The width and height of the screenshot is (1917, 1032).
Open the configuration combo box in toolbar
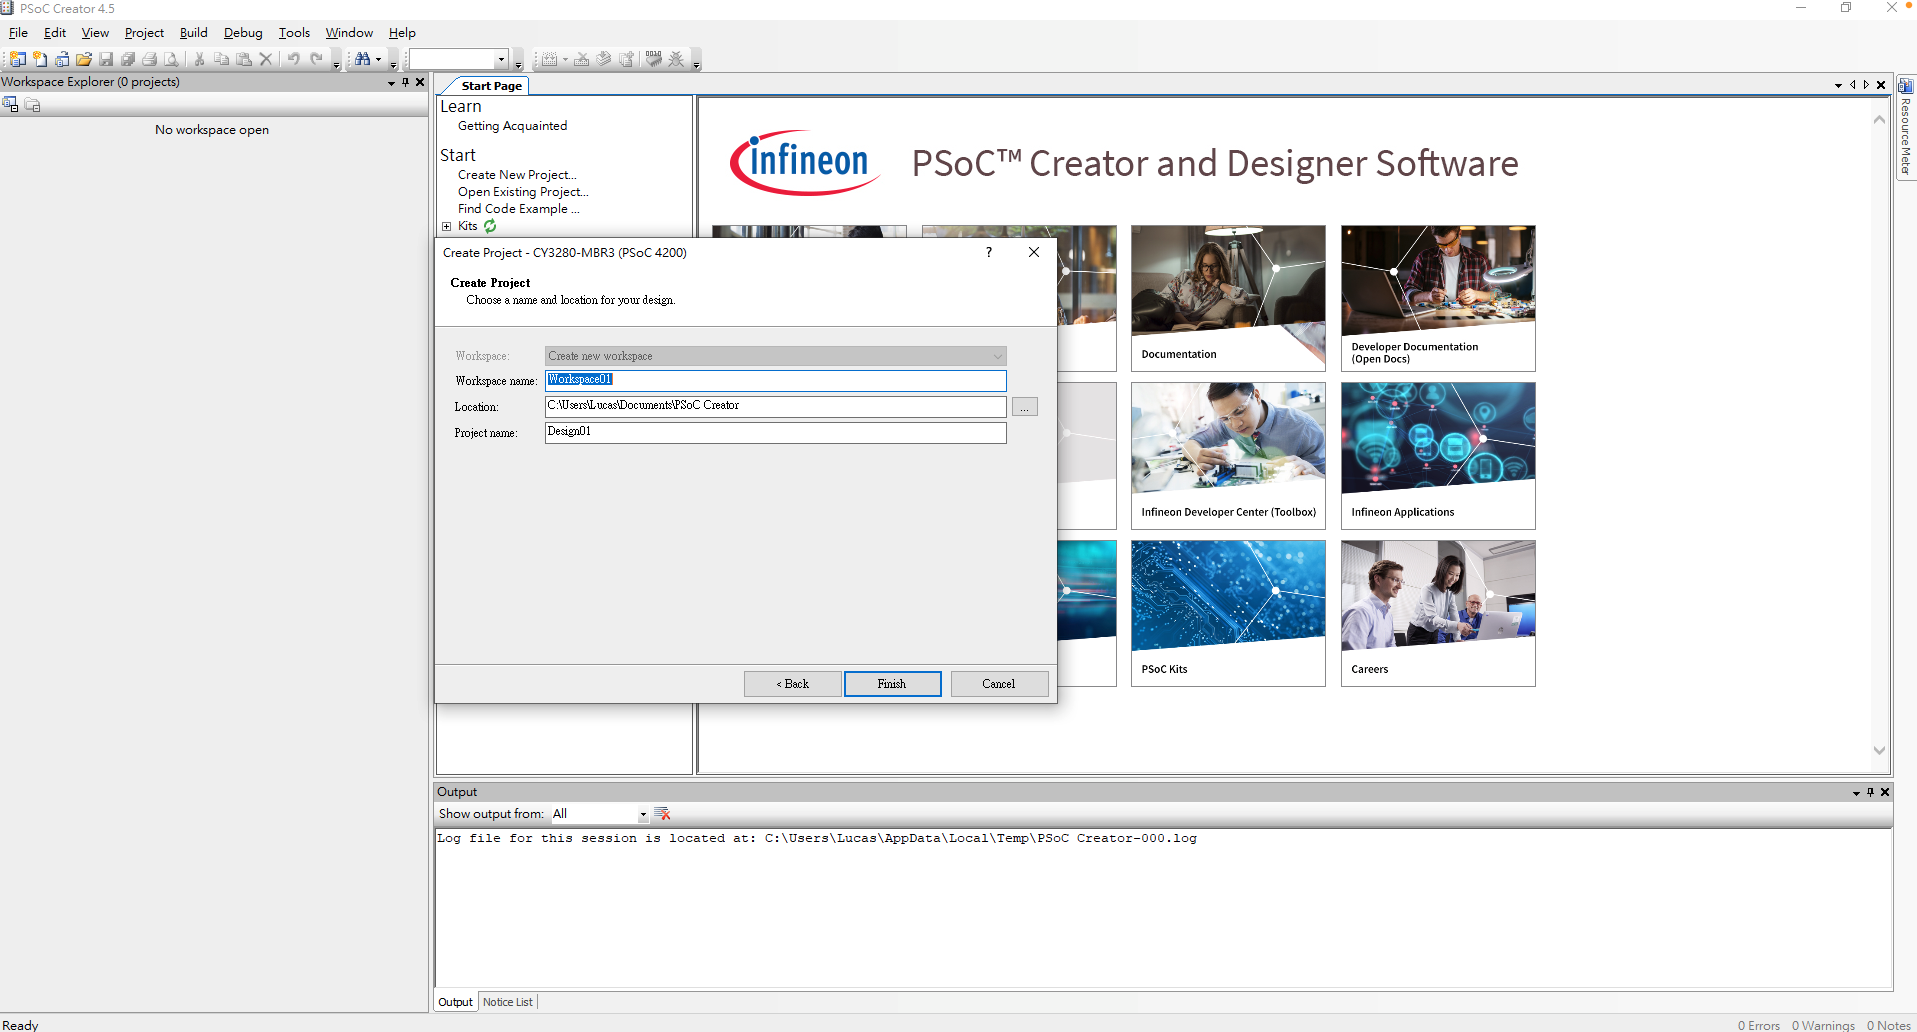tap(501, 60)
